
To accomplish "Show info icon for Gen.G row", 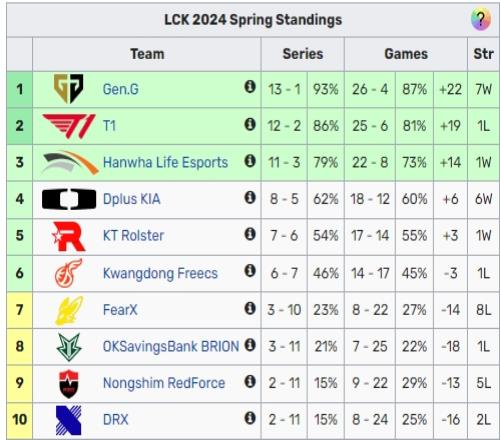I will [250, 87].
